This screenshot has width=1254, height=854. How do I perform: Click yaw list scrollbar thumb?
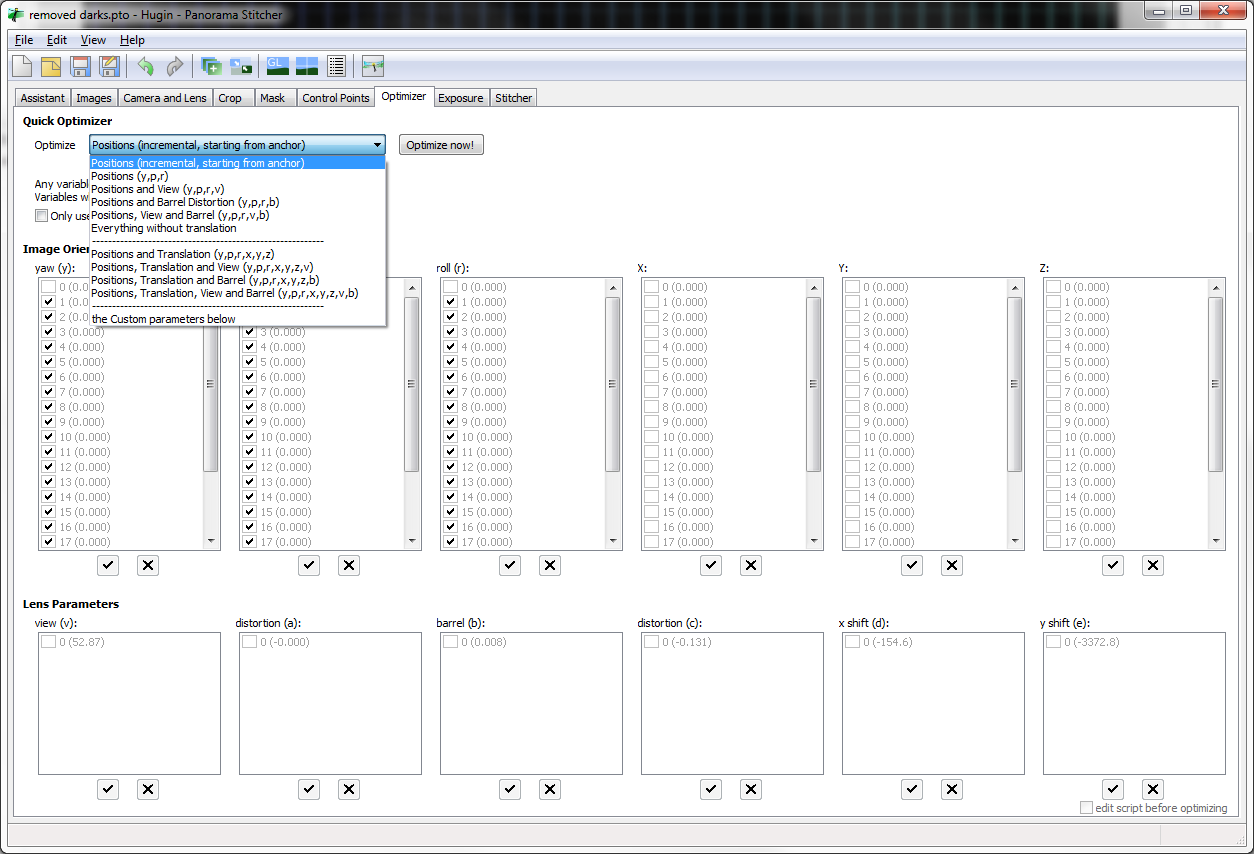pos(210,383)
